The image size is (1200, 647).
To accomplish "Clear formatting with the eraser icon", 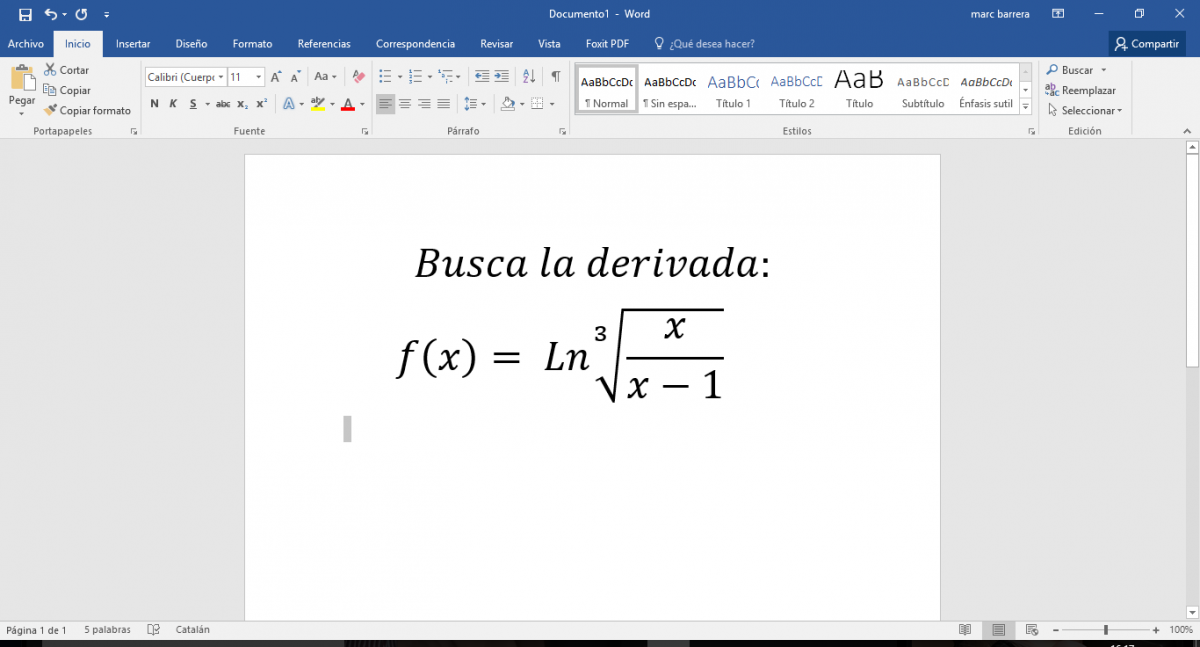I will coord(359,77).
